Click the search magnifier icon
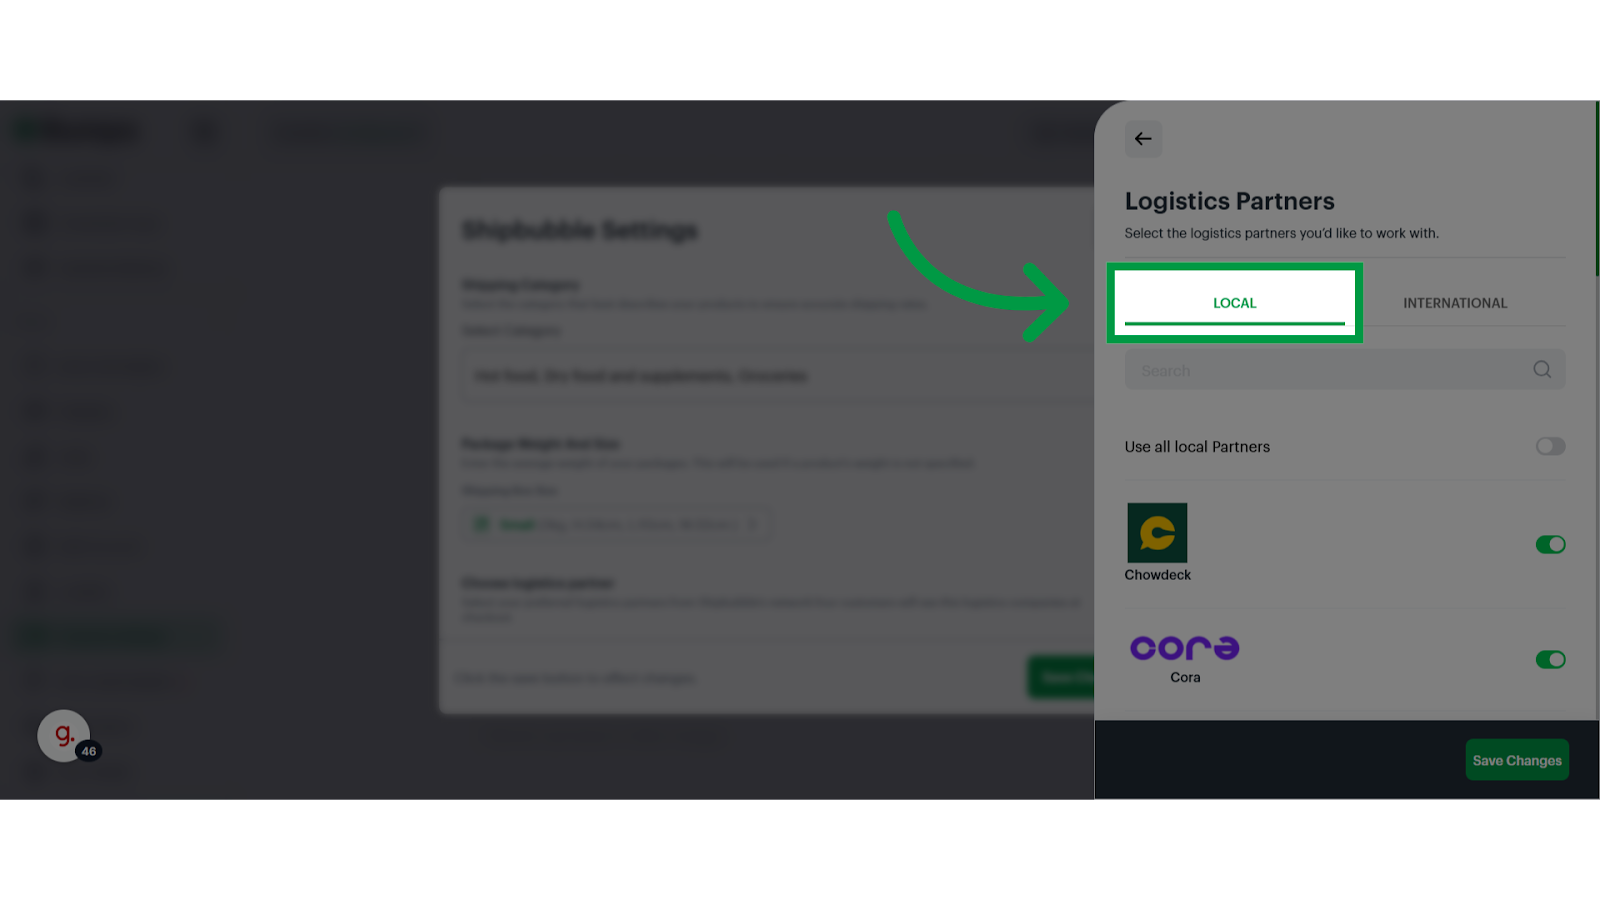The width and height of the screenshot is (1600, 900). click(1542, 370)
